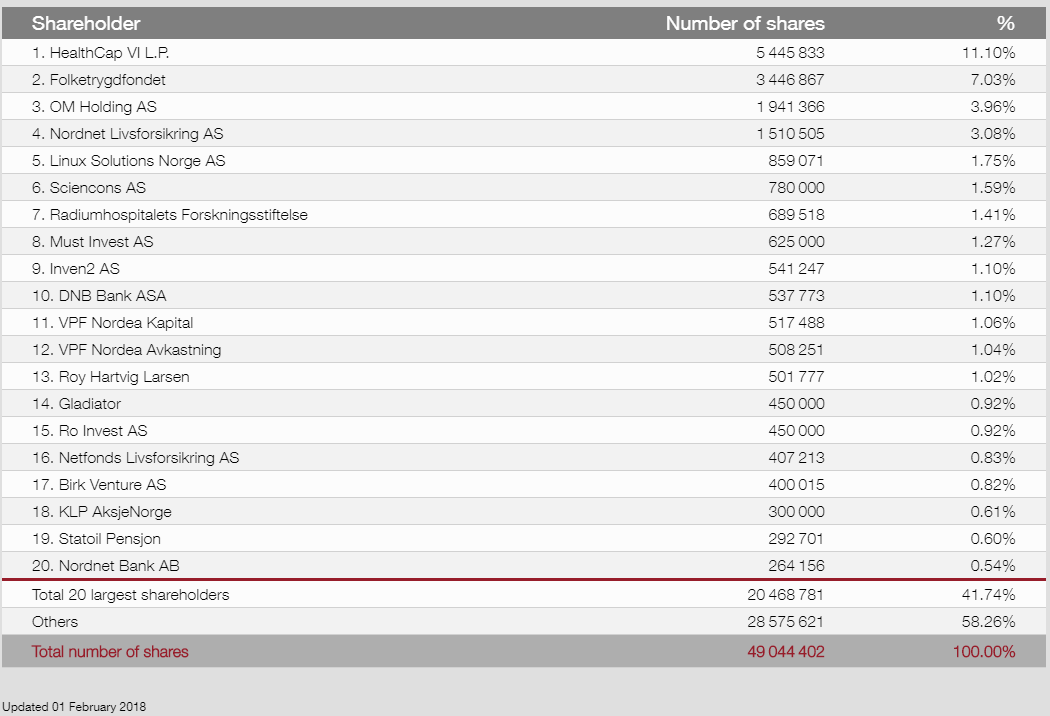Select the 7.03% percentage value

pos(993,80)
